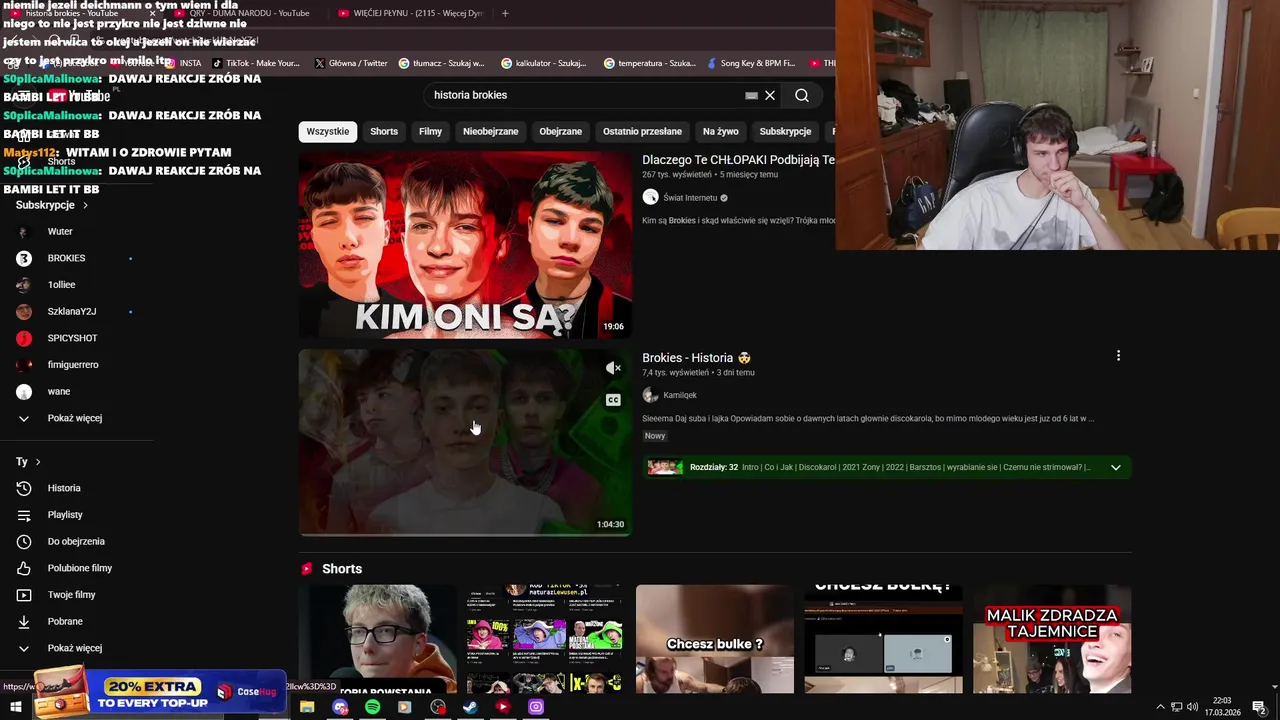Show more subscriptions under wane
Image resolution: width=1280 pixels, height=720 pixels.
pyautogui.click(x=75, y=418)
